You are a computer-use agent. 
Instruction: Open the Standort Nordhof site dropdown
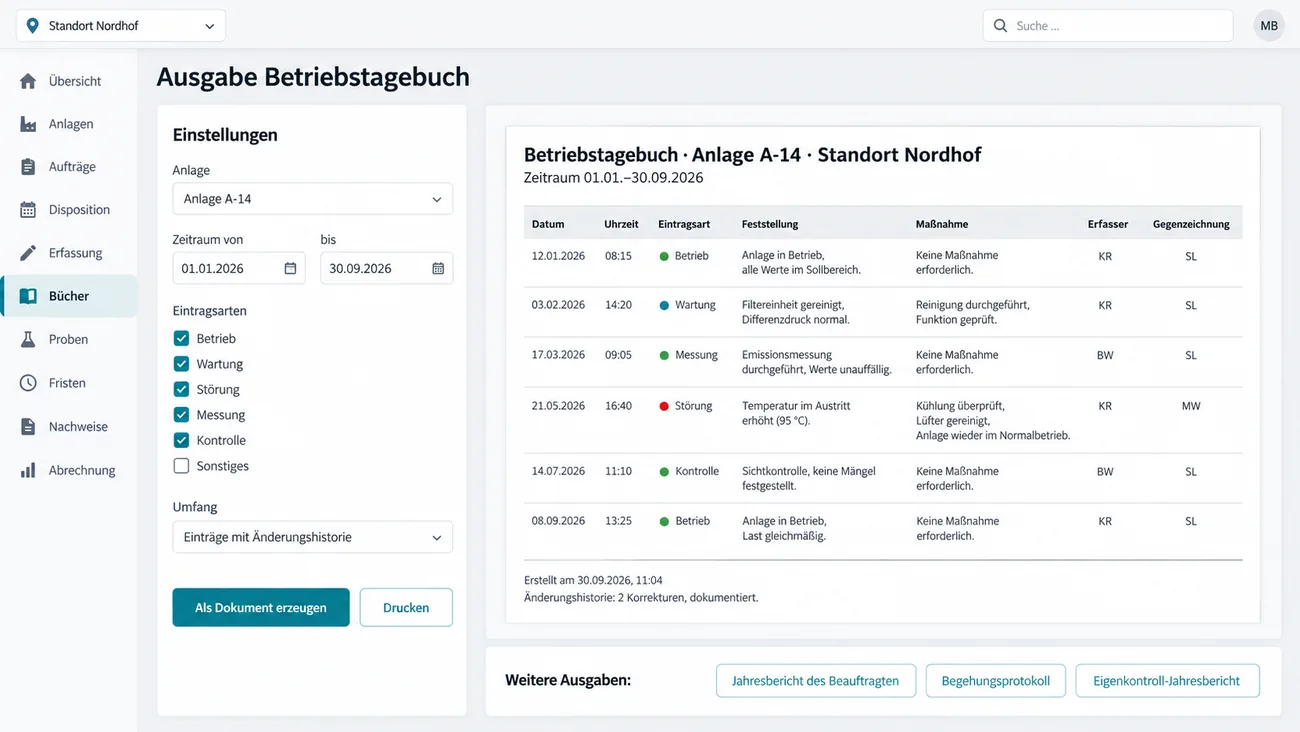pyautogui.click(x=121, y=26)
